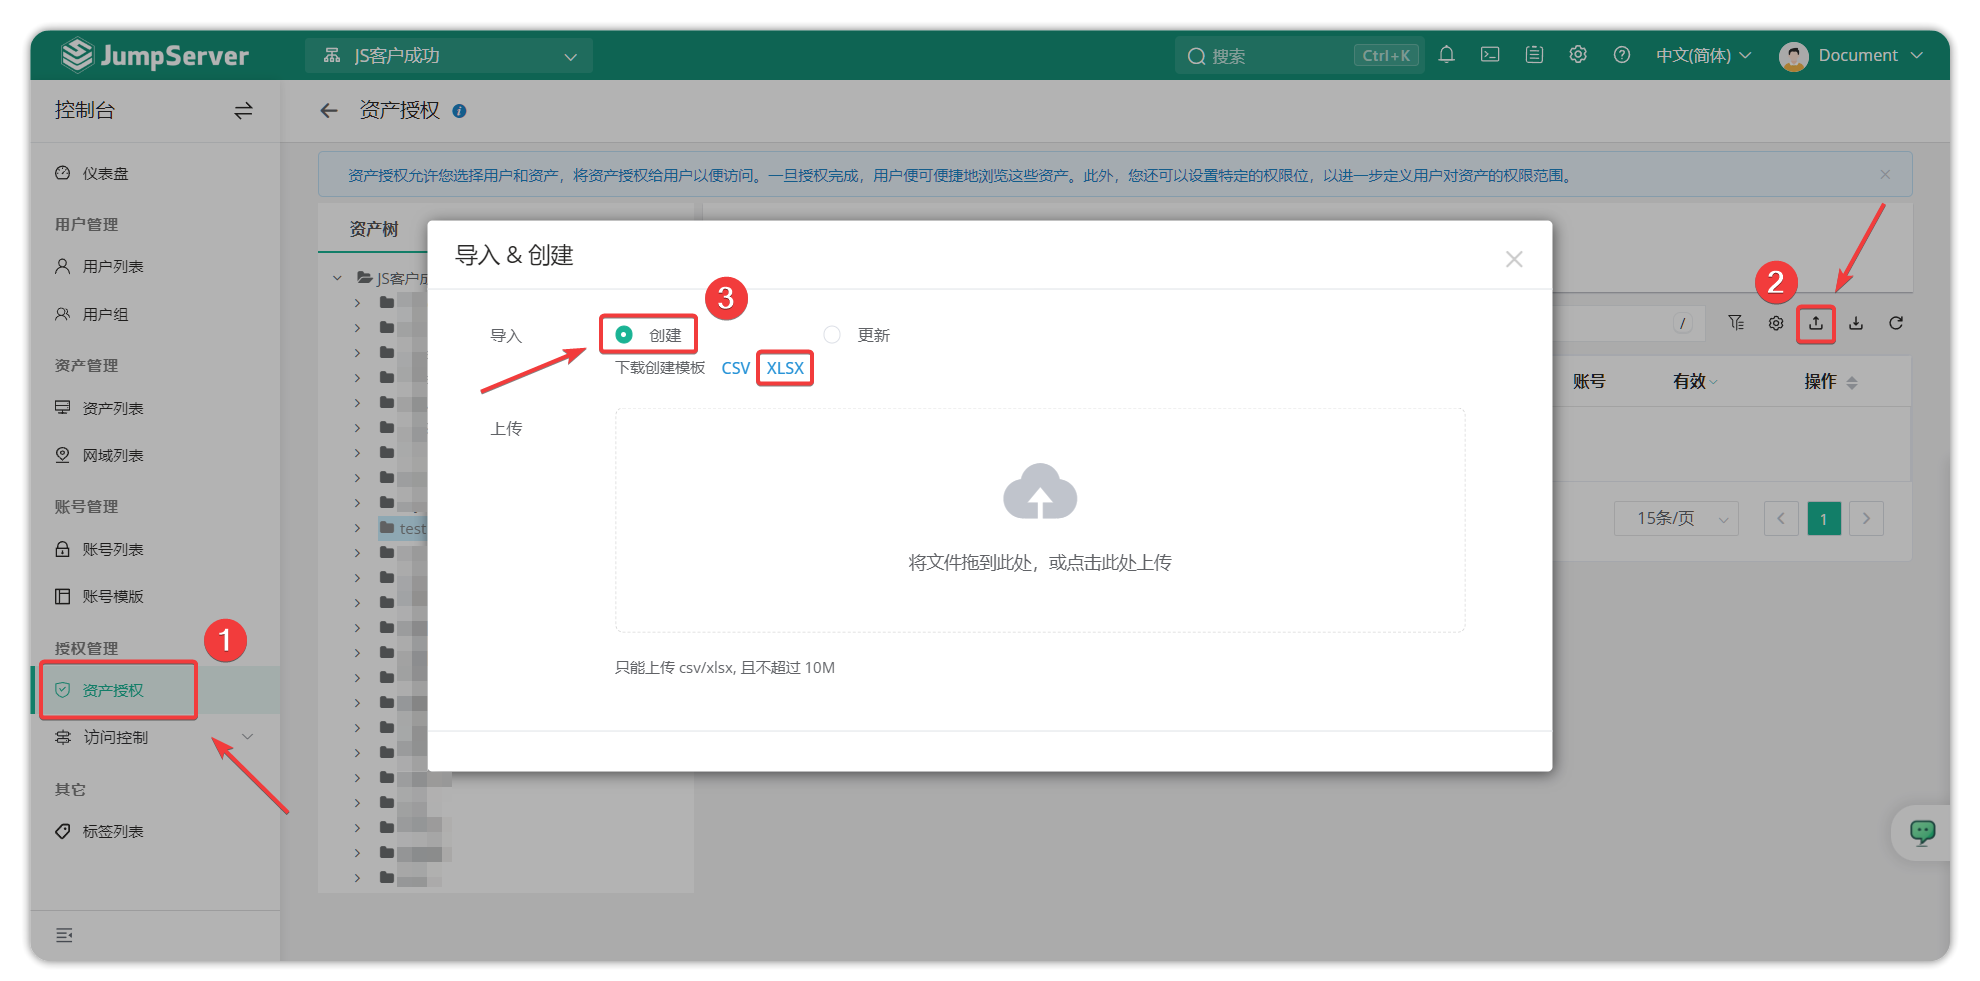Close the 导入 & 创建 dialog
1980x981 pixels.
[x=1514, y=259]
